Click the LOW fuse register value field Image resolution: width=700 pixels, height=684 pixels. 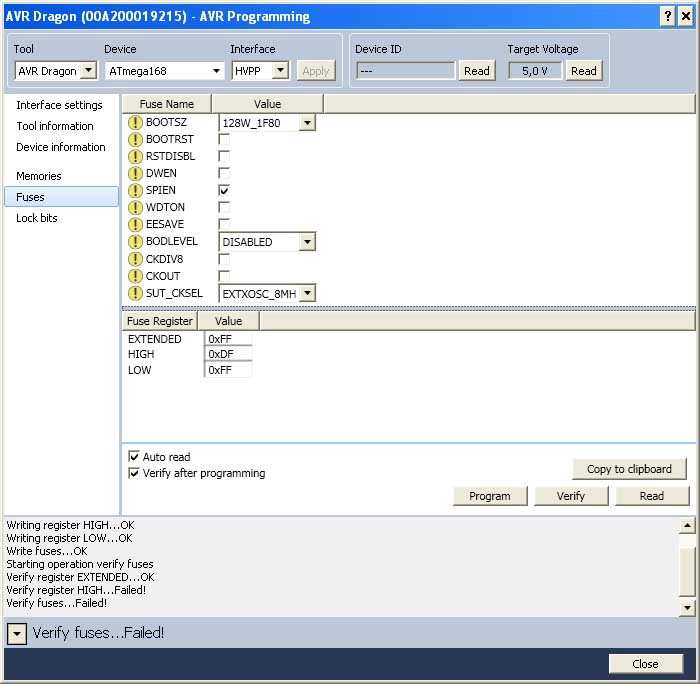[228, 370]
